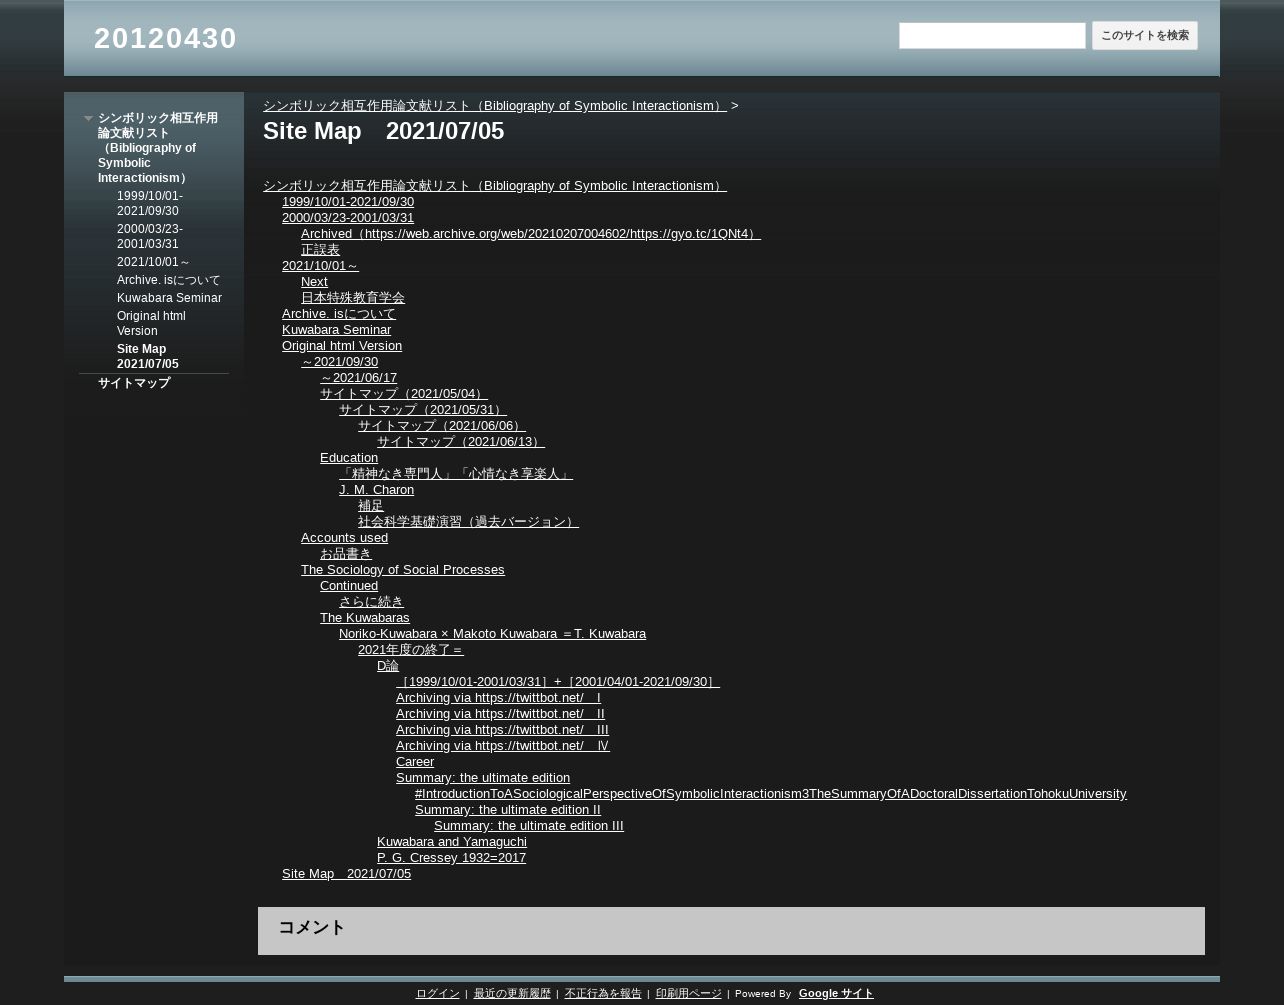
Task: Click the breadcrumb Bibliography link above the title
Action: tap(495, 105)
